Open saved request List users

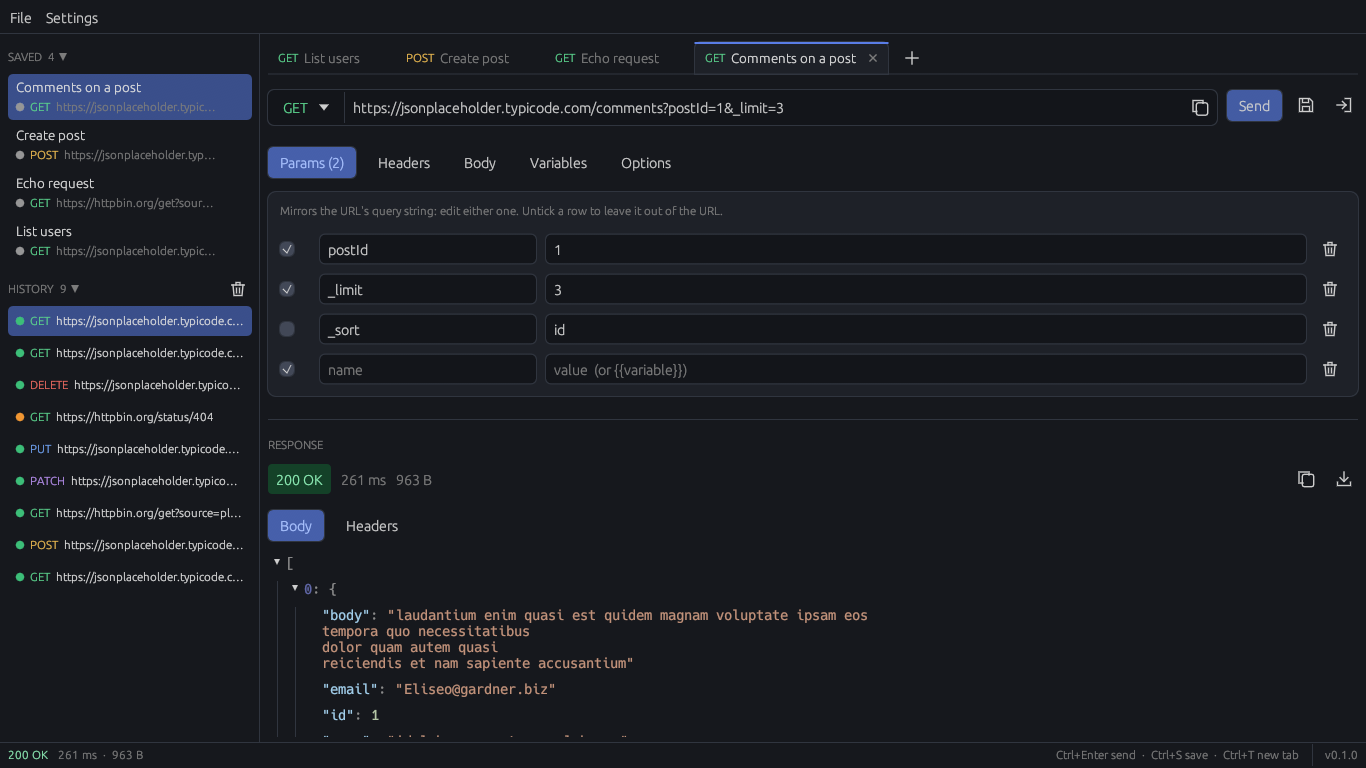130,241
